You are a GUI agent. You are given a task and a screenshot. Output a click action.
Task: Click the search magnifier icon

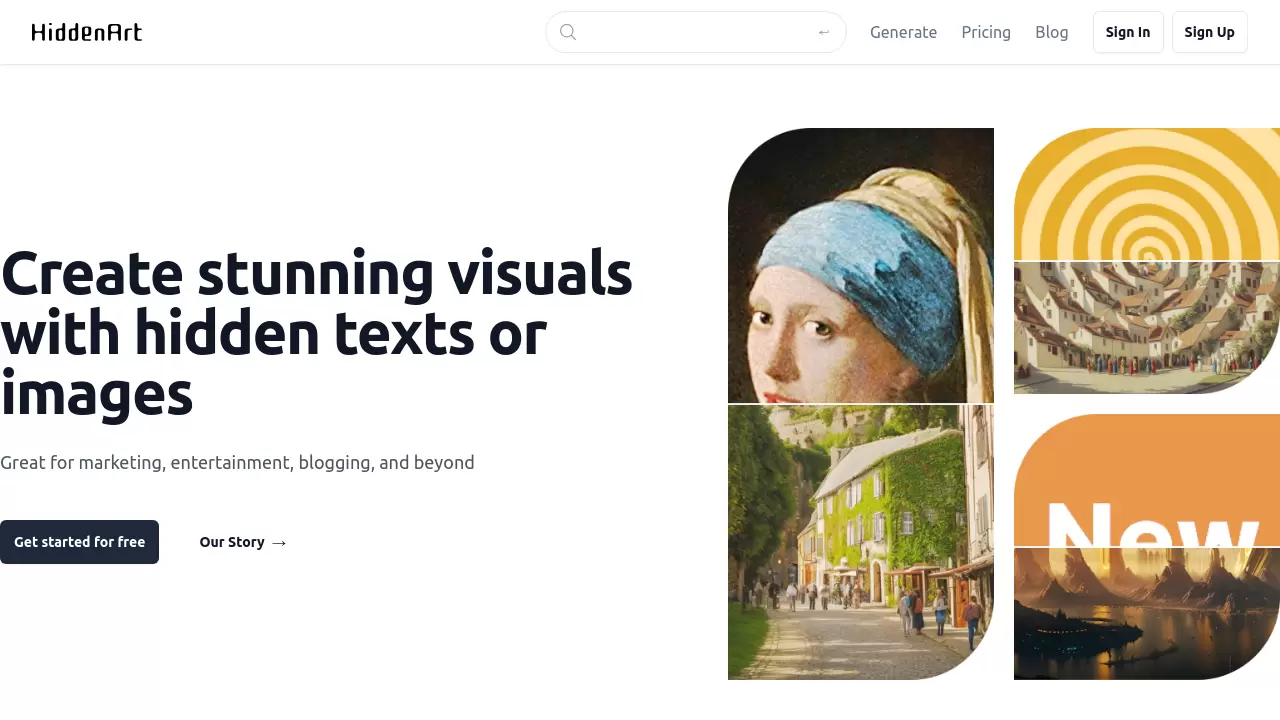click(568, 32)
